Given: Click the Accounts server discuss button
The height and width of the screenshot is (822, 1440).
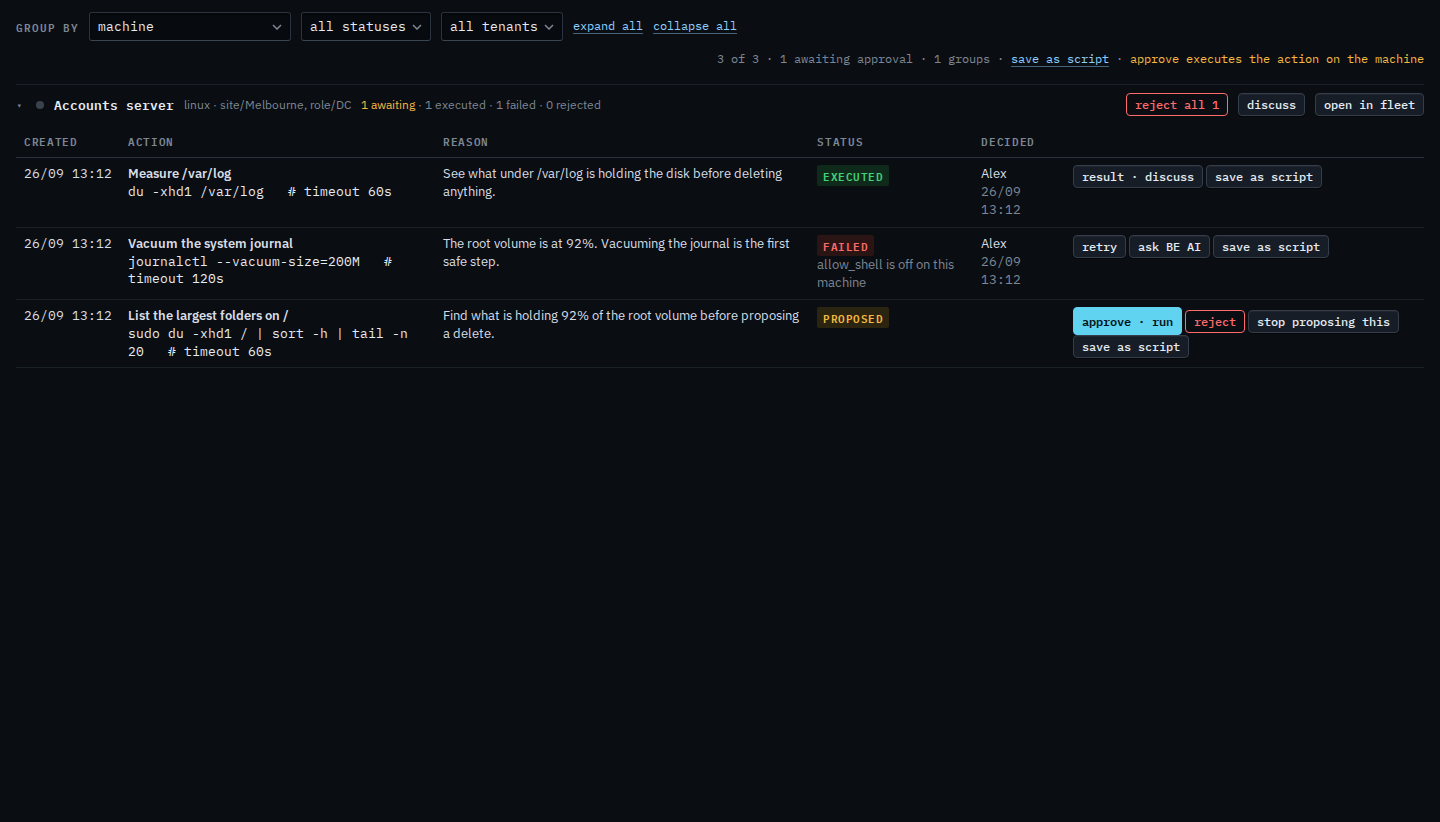Looking at the screenshot, I should click(x=1271, y=105).
